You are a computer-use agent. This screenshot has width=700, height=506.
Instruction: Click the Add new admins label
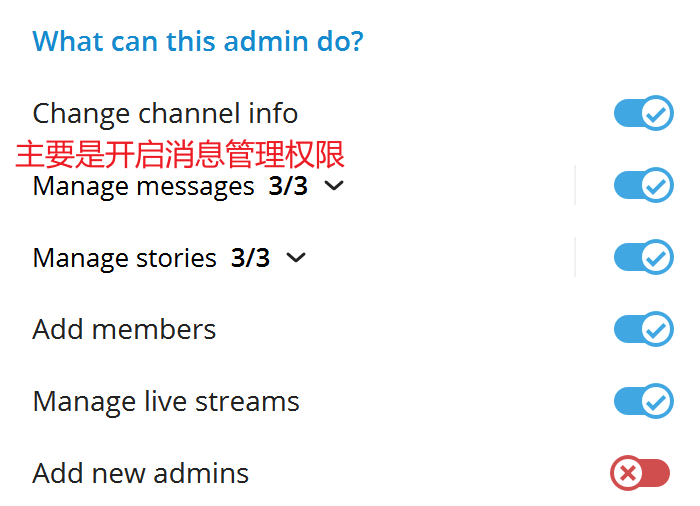click(x=141, y=474)
